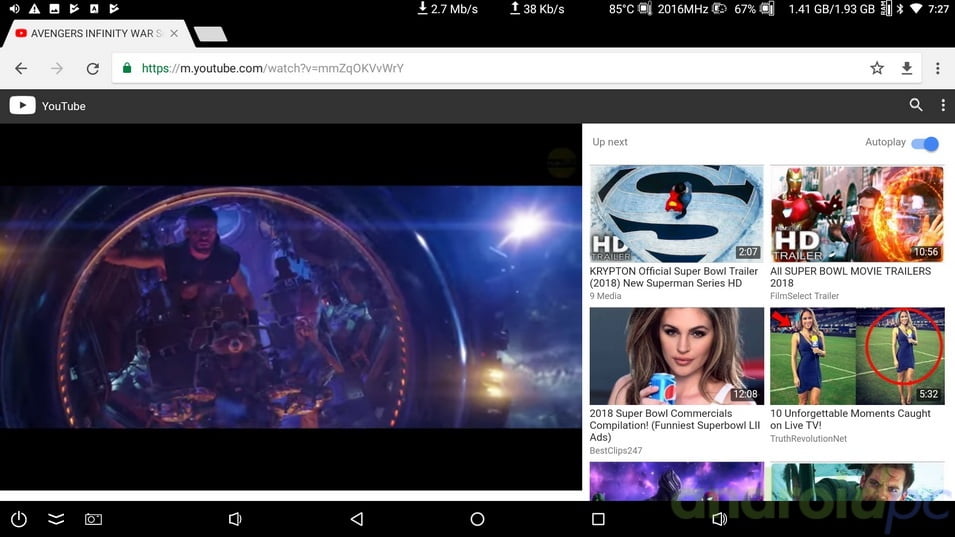The image size is (955, 537).
Task: Open YouTube three-dot options menu
Action: pos(943,105)
